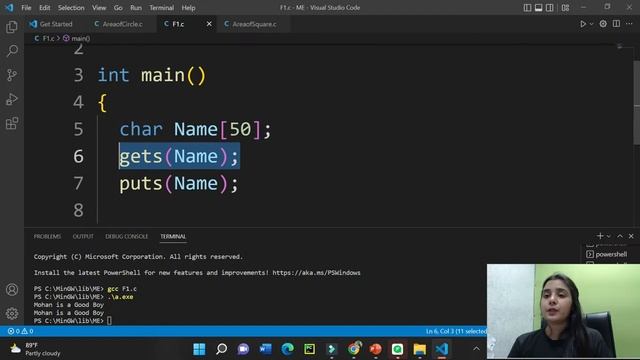This screenshot has height=360, width=640.
Task: Open editor More Actions ellipsis
Action: pos(629,24)
